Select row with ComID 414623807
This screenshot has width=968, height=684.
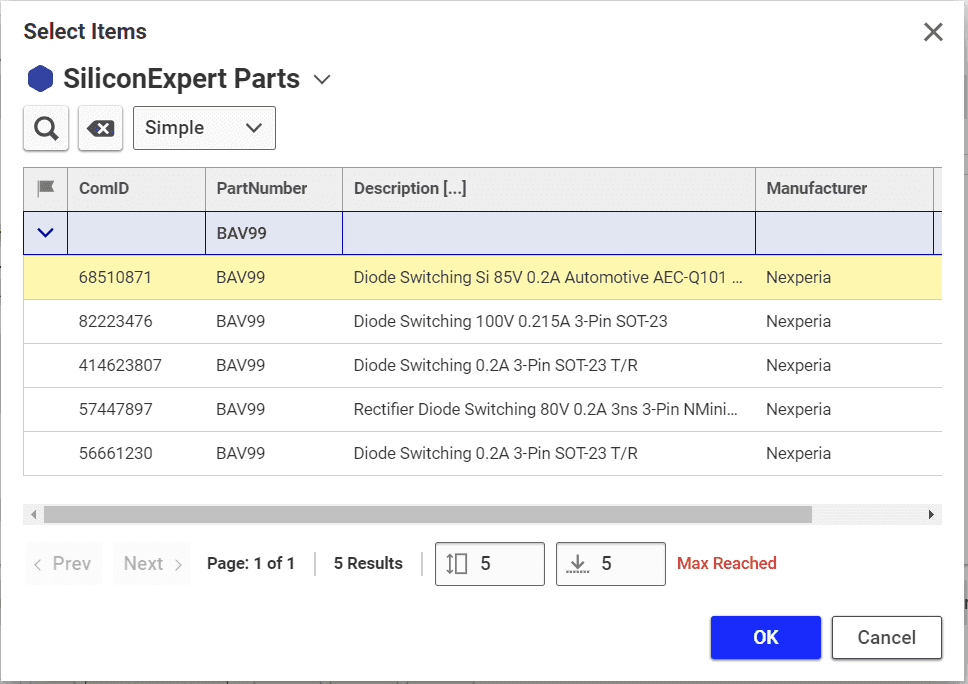pyautogui.click(x=483, y=365)
